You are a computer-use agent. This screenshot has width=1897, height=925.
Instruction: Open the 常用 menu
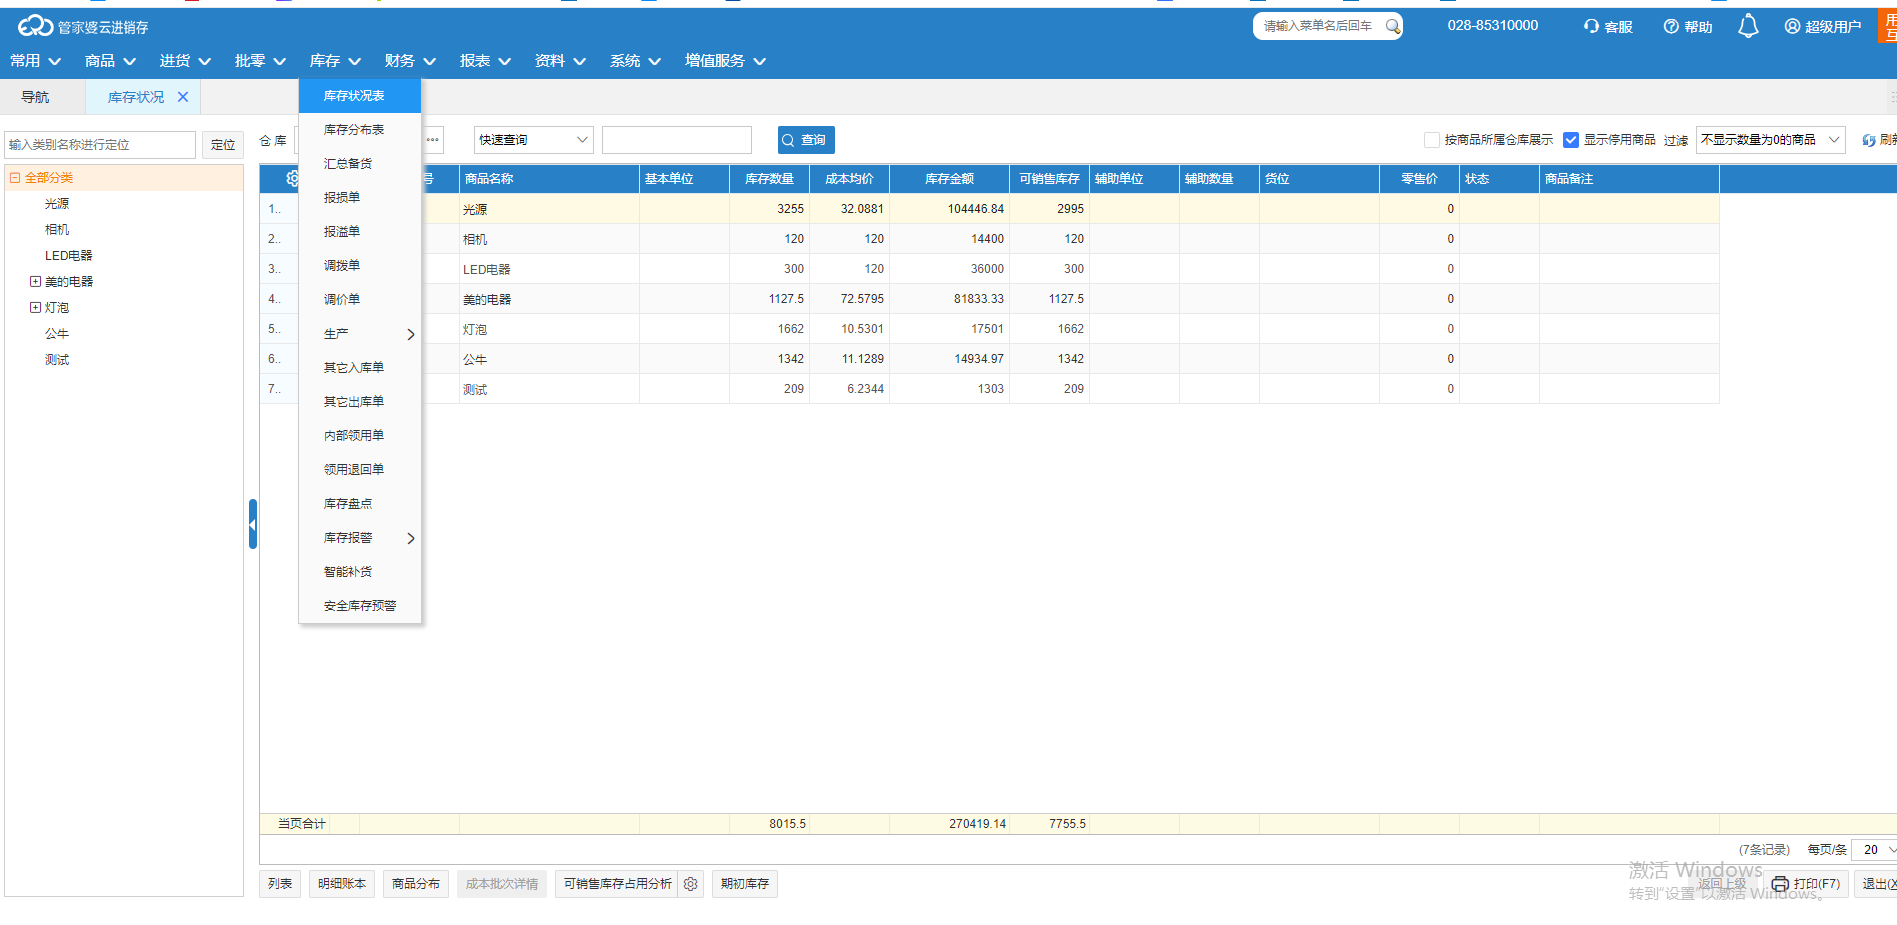[36, 61]
